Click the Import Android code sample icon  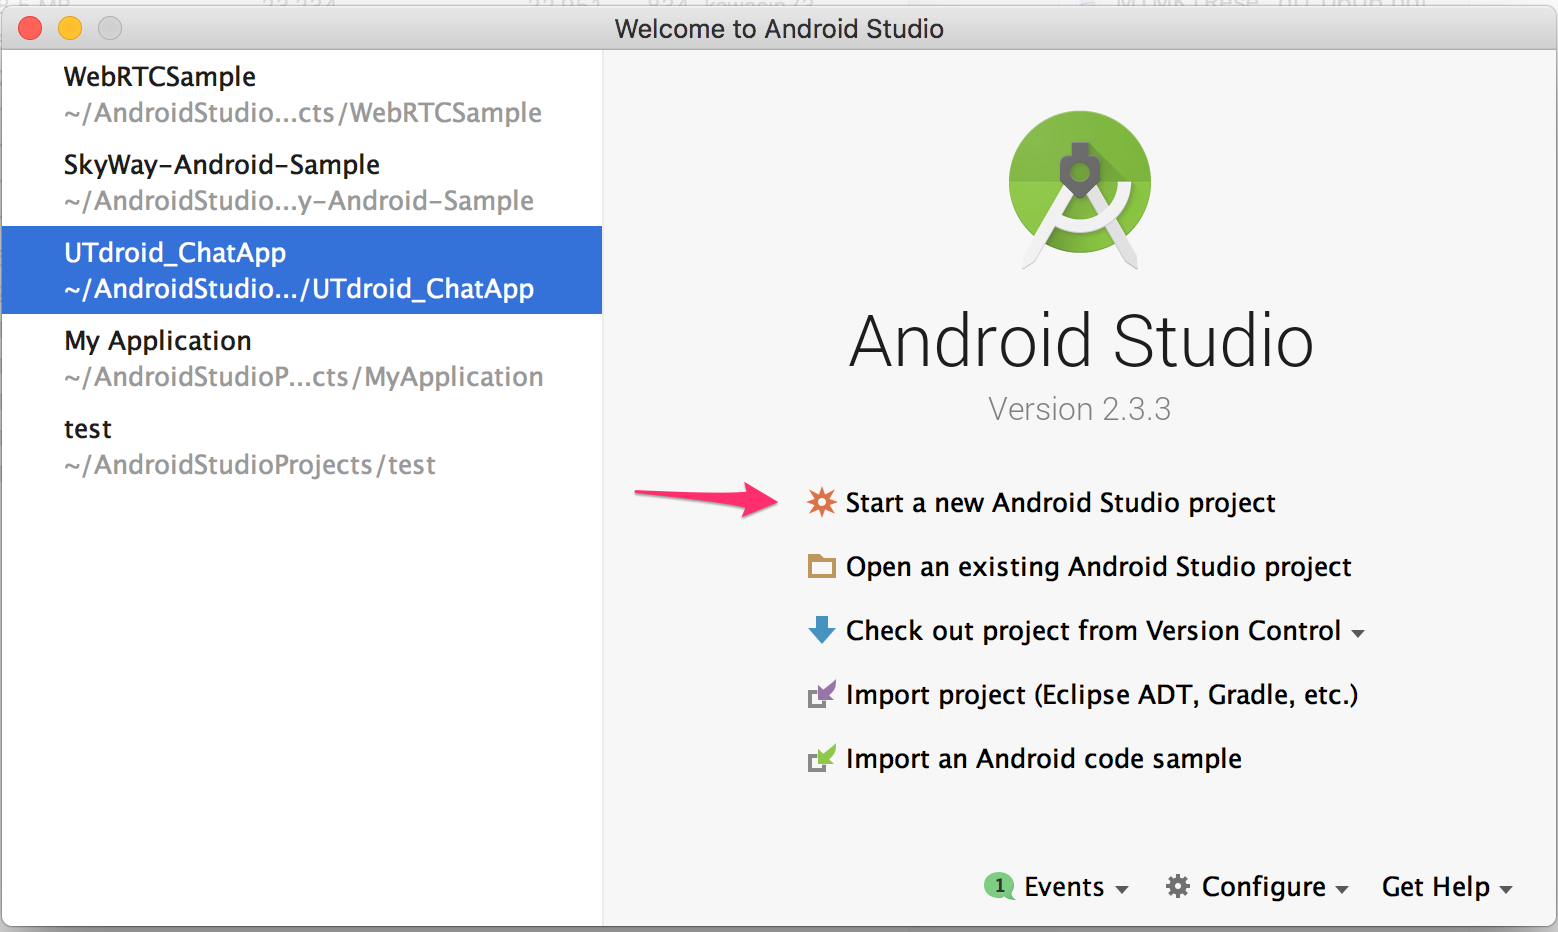click(820, 758)
